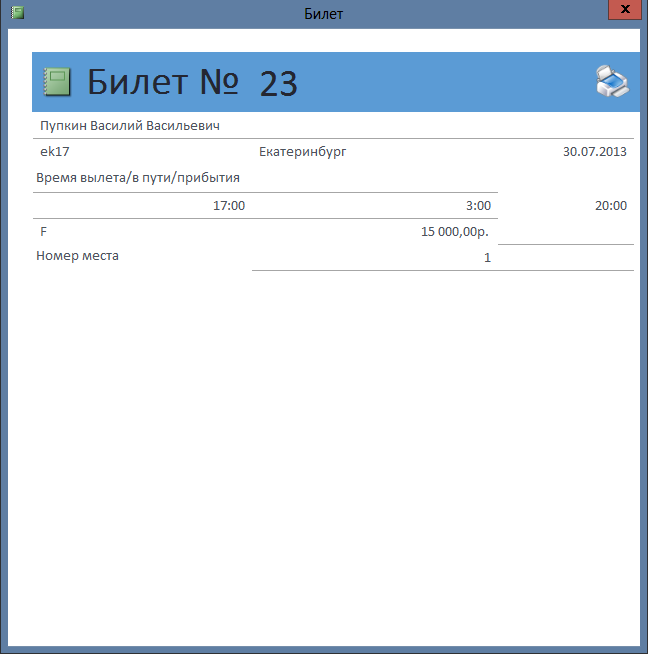
Task: Close the Билет window
Action: click(625, 10)
